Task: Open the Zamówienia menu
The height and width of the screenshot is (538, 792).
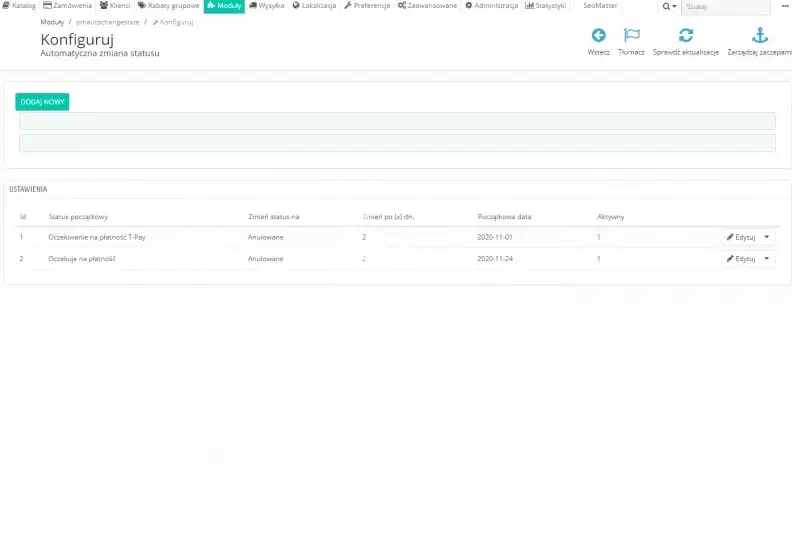Action: click(68, 6)
